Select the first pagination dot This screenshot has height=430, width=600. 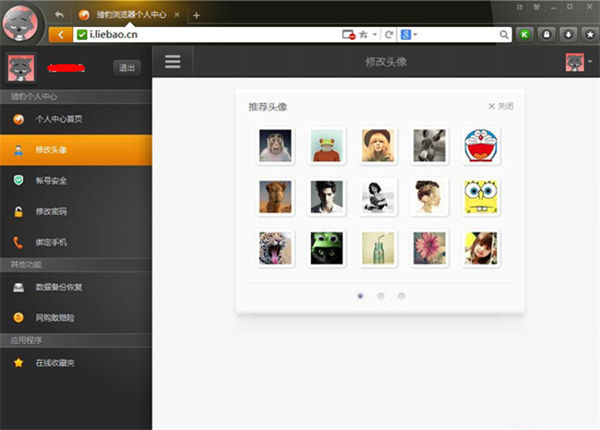[360, 296]
